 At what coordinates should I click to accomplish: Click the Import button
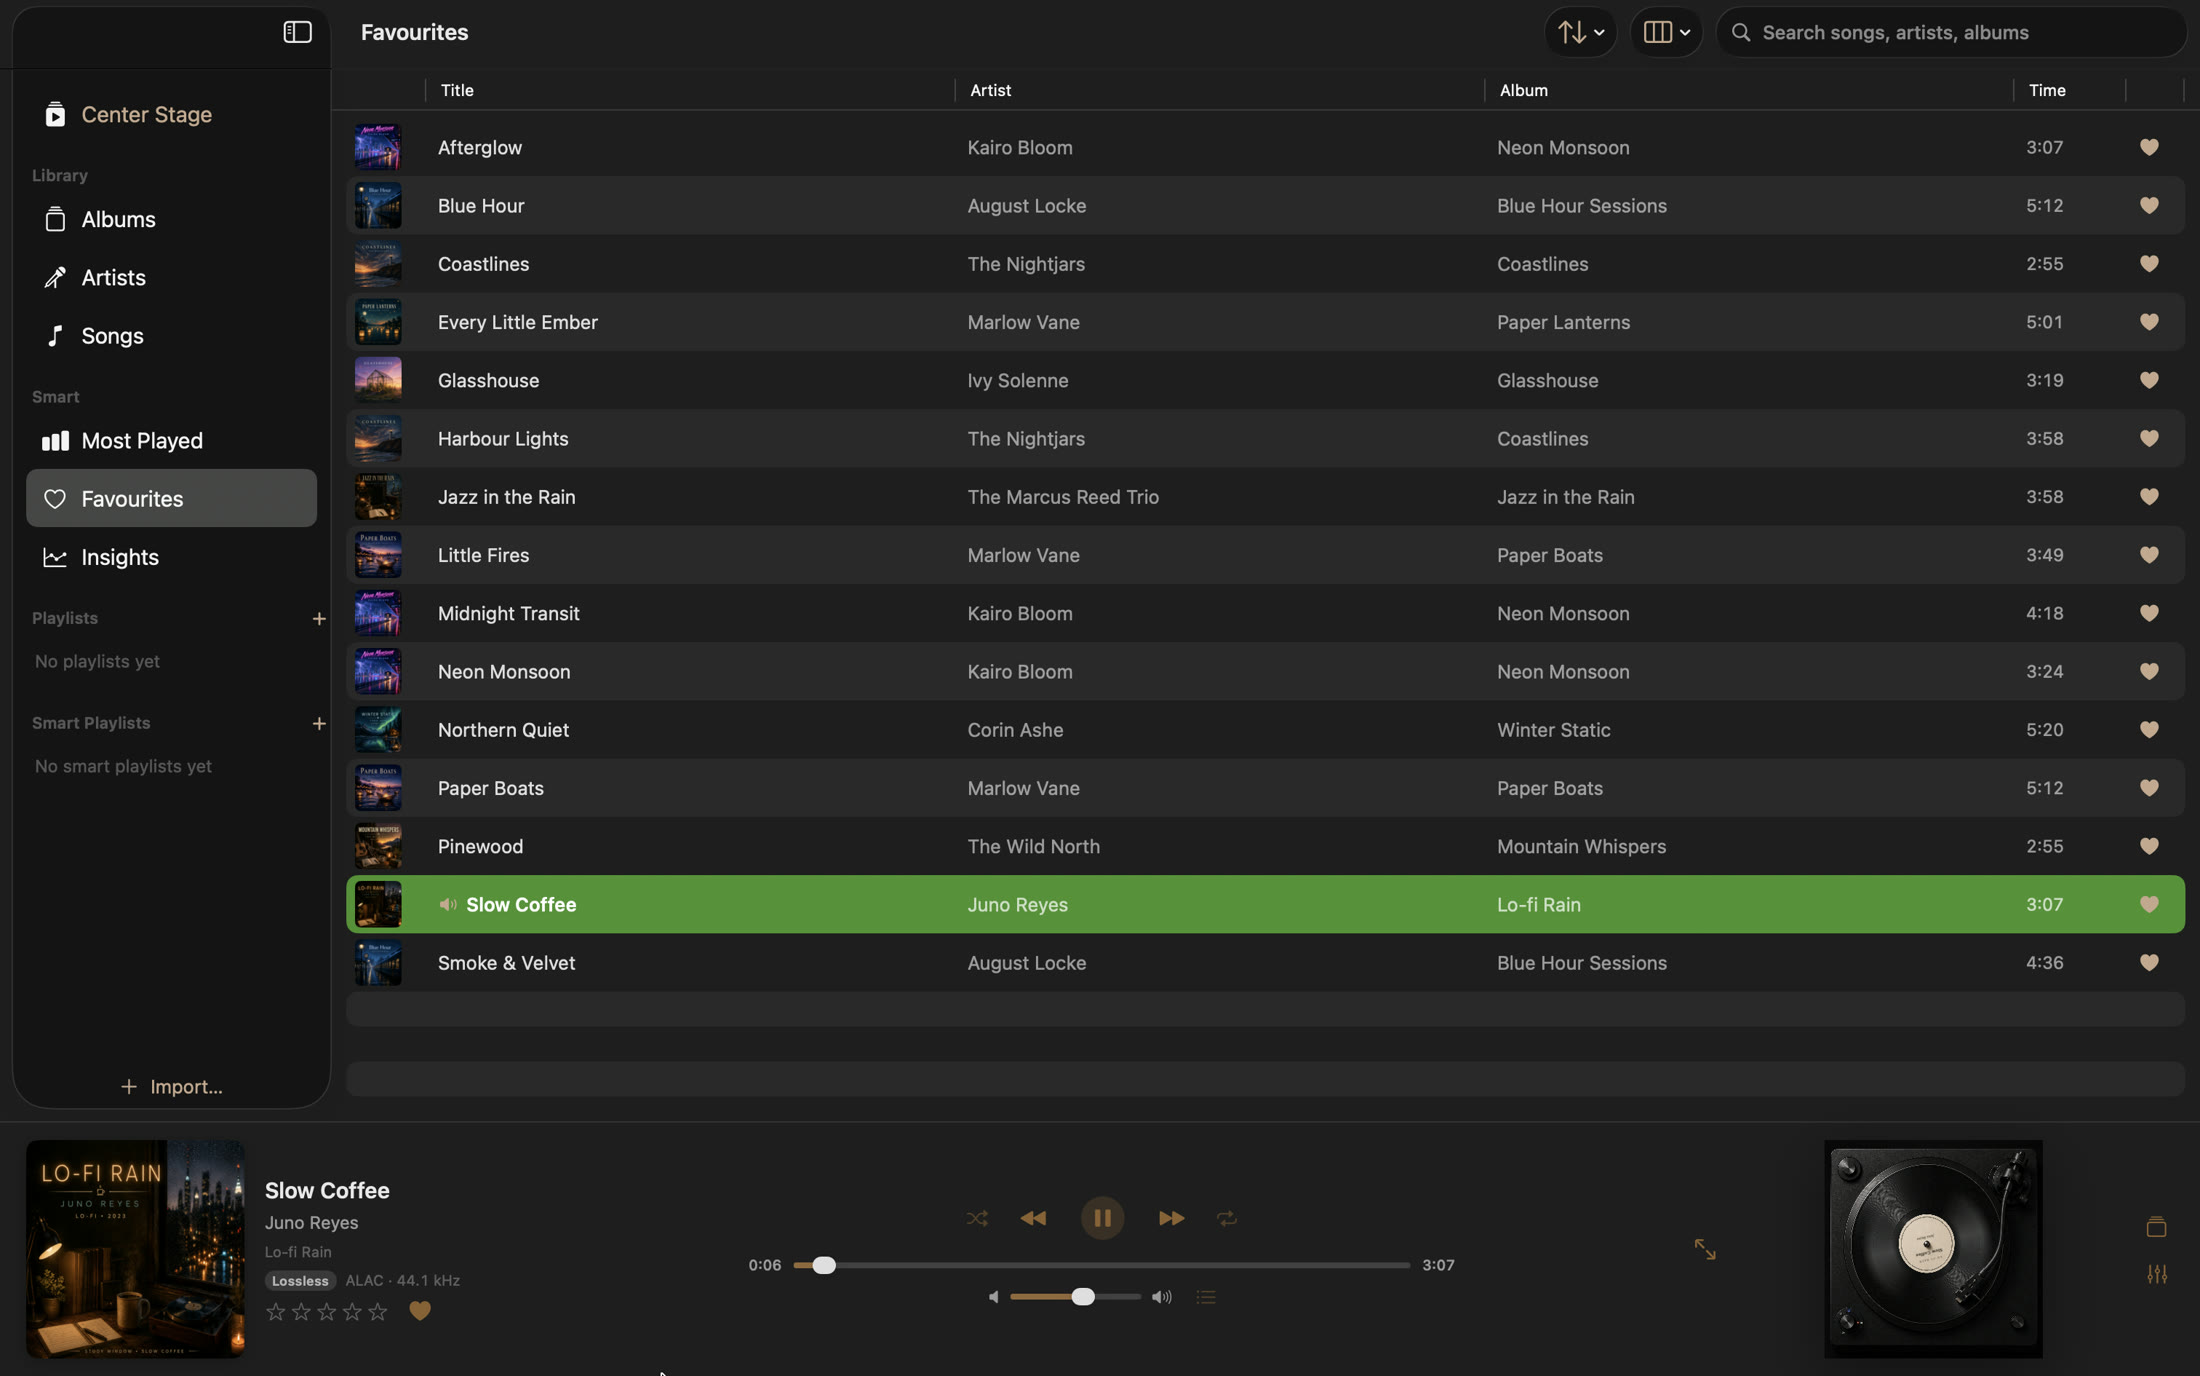(171, 1087)
